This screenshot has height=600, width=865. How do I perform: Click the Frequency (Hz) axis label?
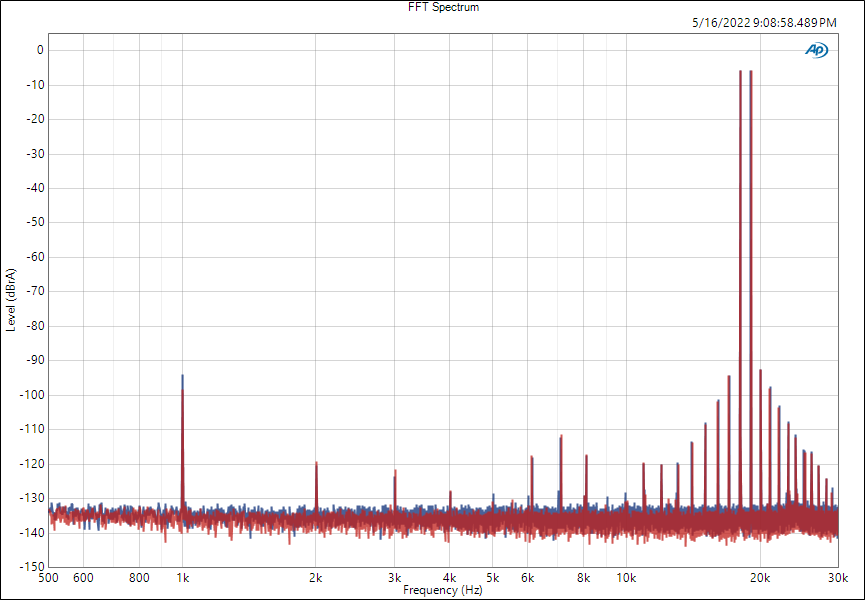443,590
